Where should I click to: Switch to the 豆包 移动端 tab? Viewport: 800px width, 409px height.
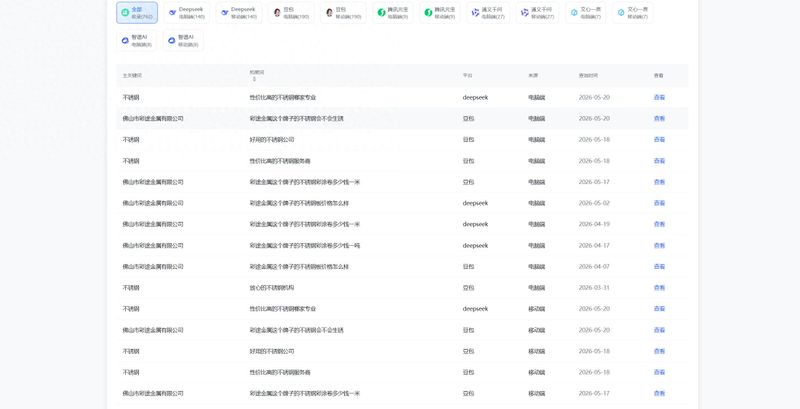tap(343, 13)
